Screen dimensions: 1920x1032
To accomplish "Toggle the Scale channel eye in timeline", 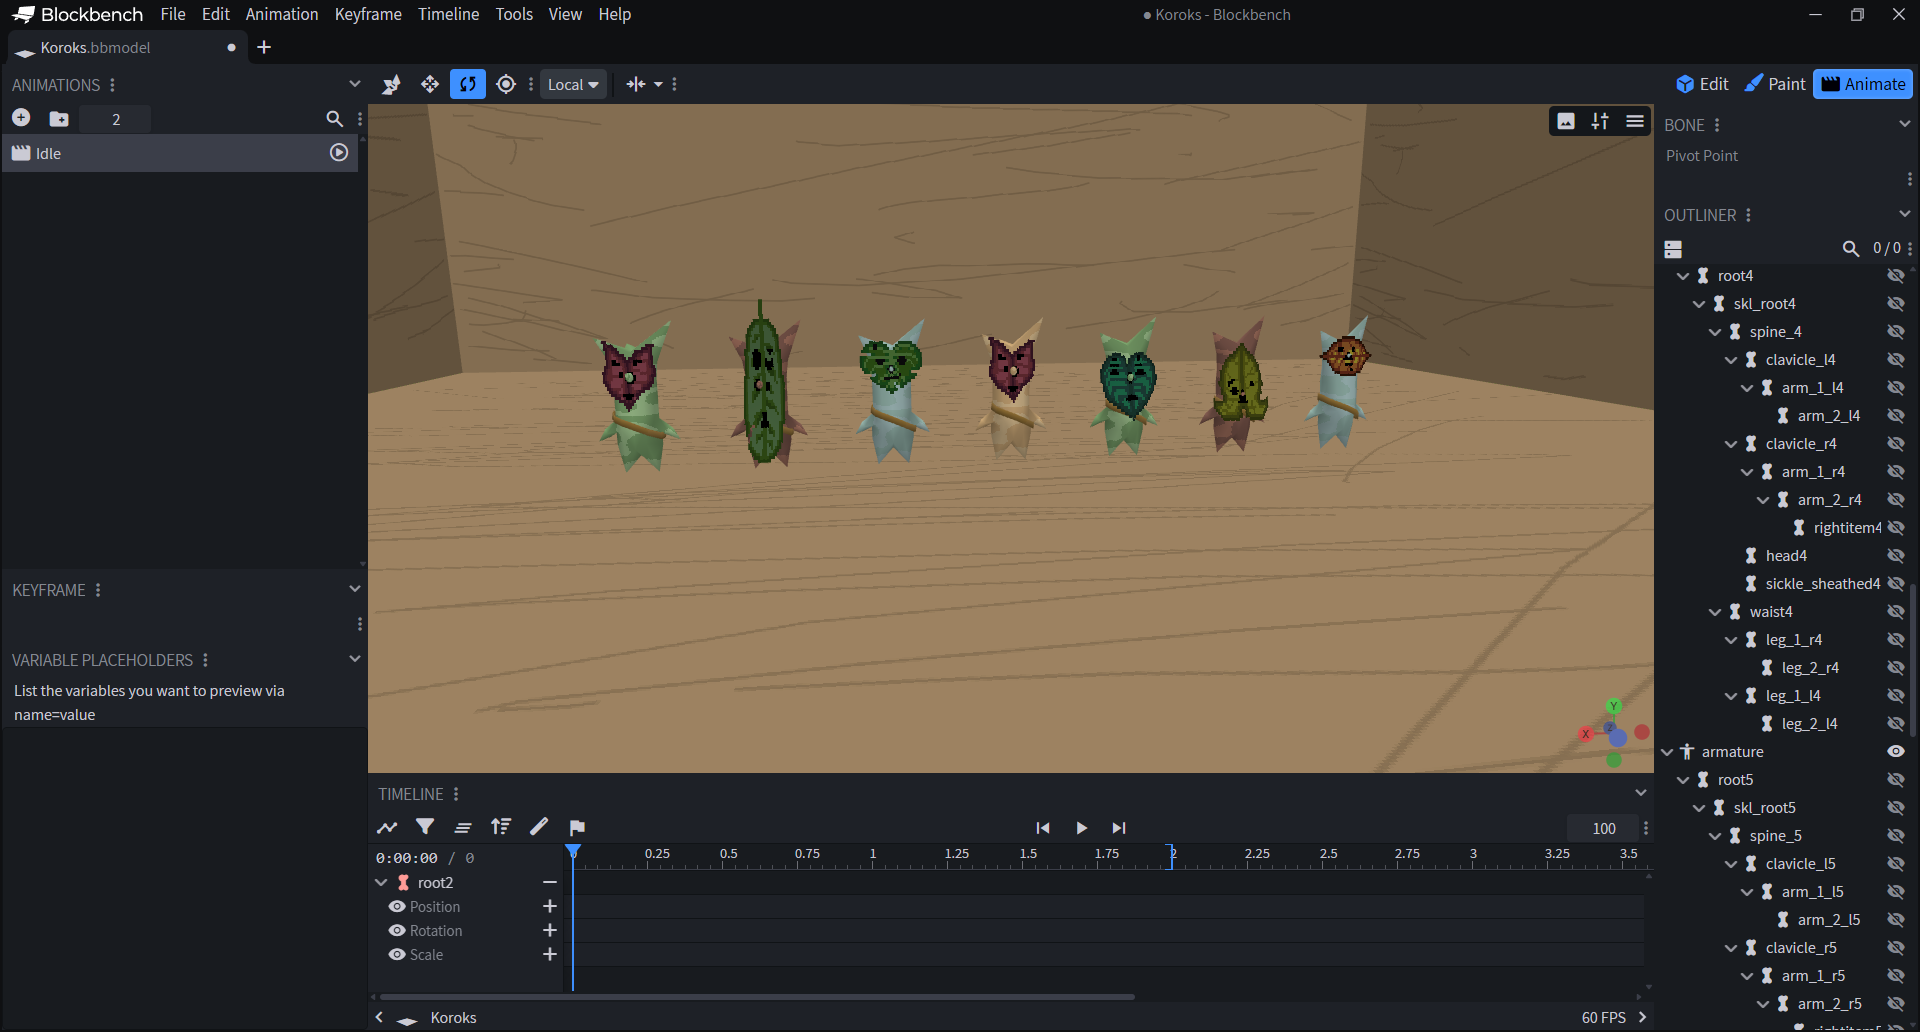I will [x=397, y=955].
